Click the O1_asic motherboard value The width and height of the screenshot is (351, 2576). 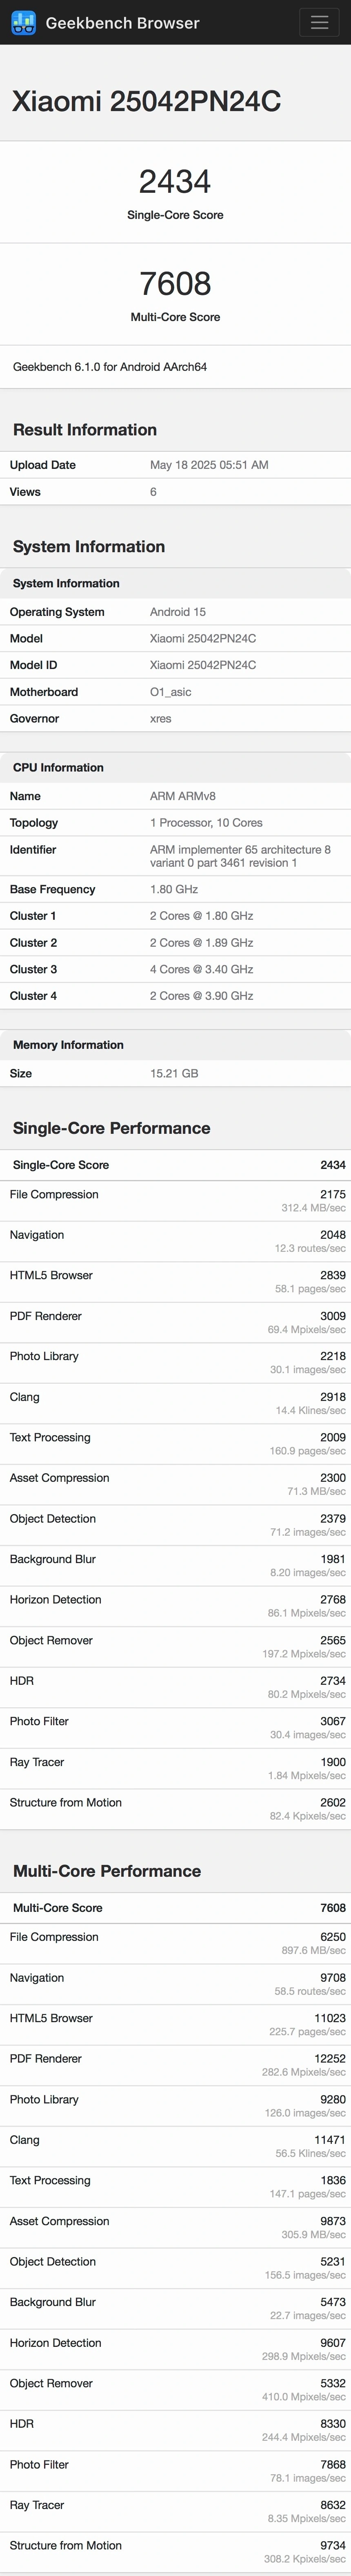(x=170, y=692)
